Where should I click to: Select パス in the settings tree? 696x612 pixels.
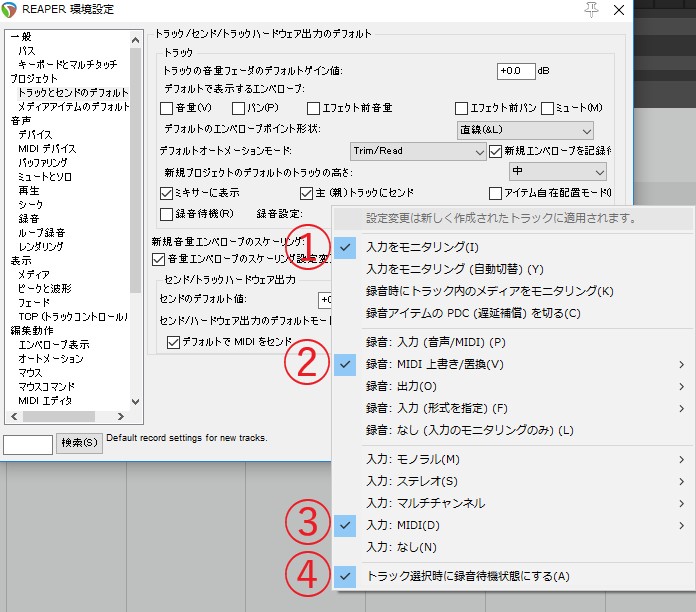pyautogui.click(x=27, y=51)
